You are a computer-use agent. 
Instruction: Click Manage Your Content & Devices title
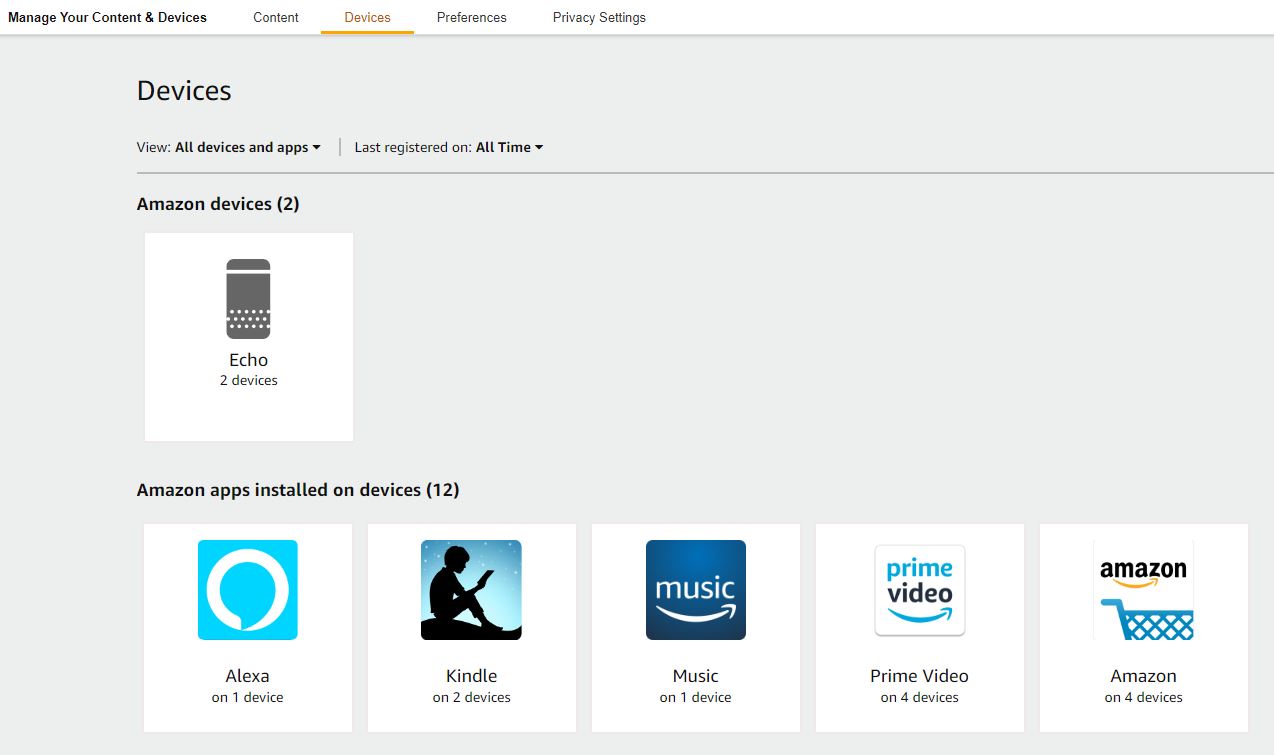(107, 17)
